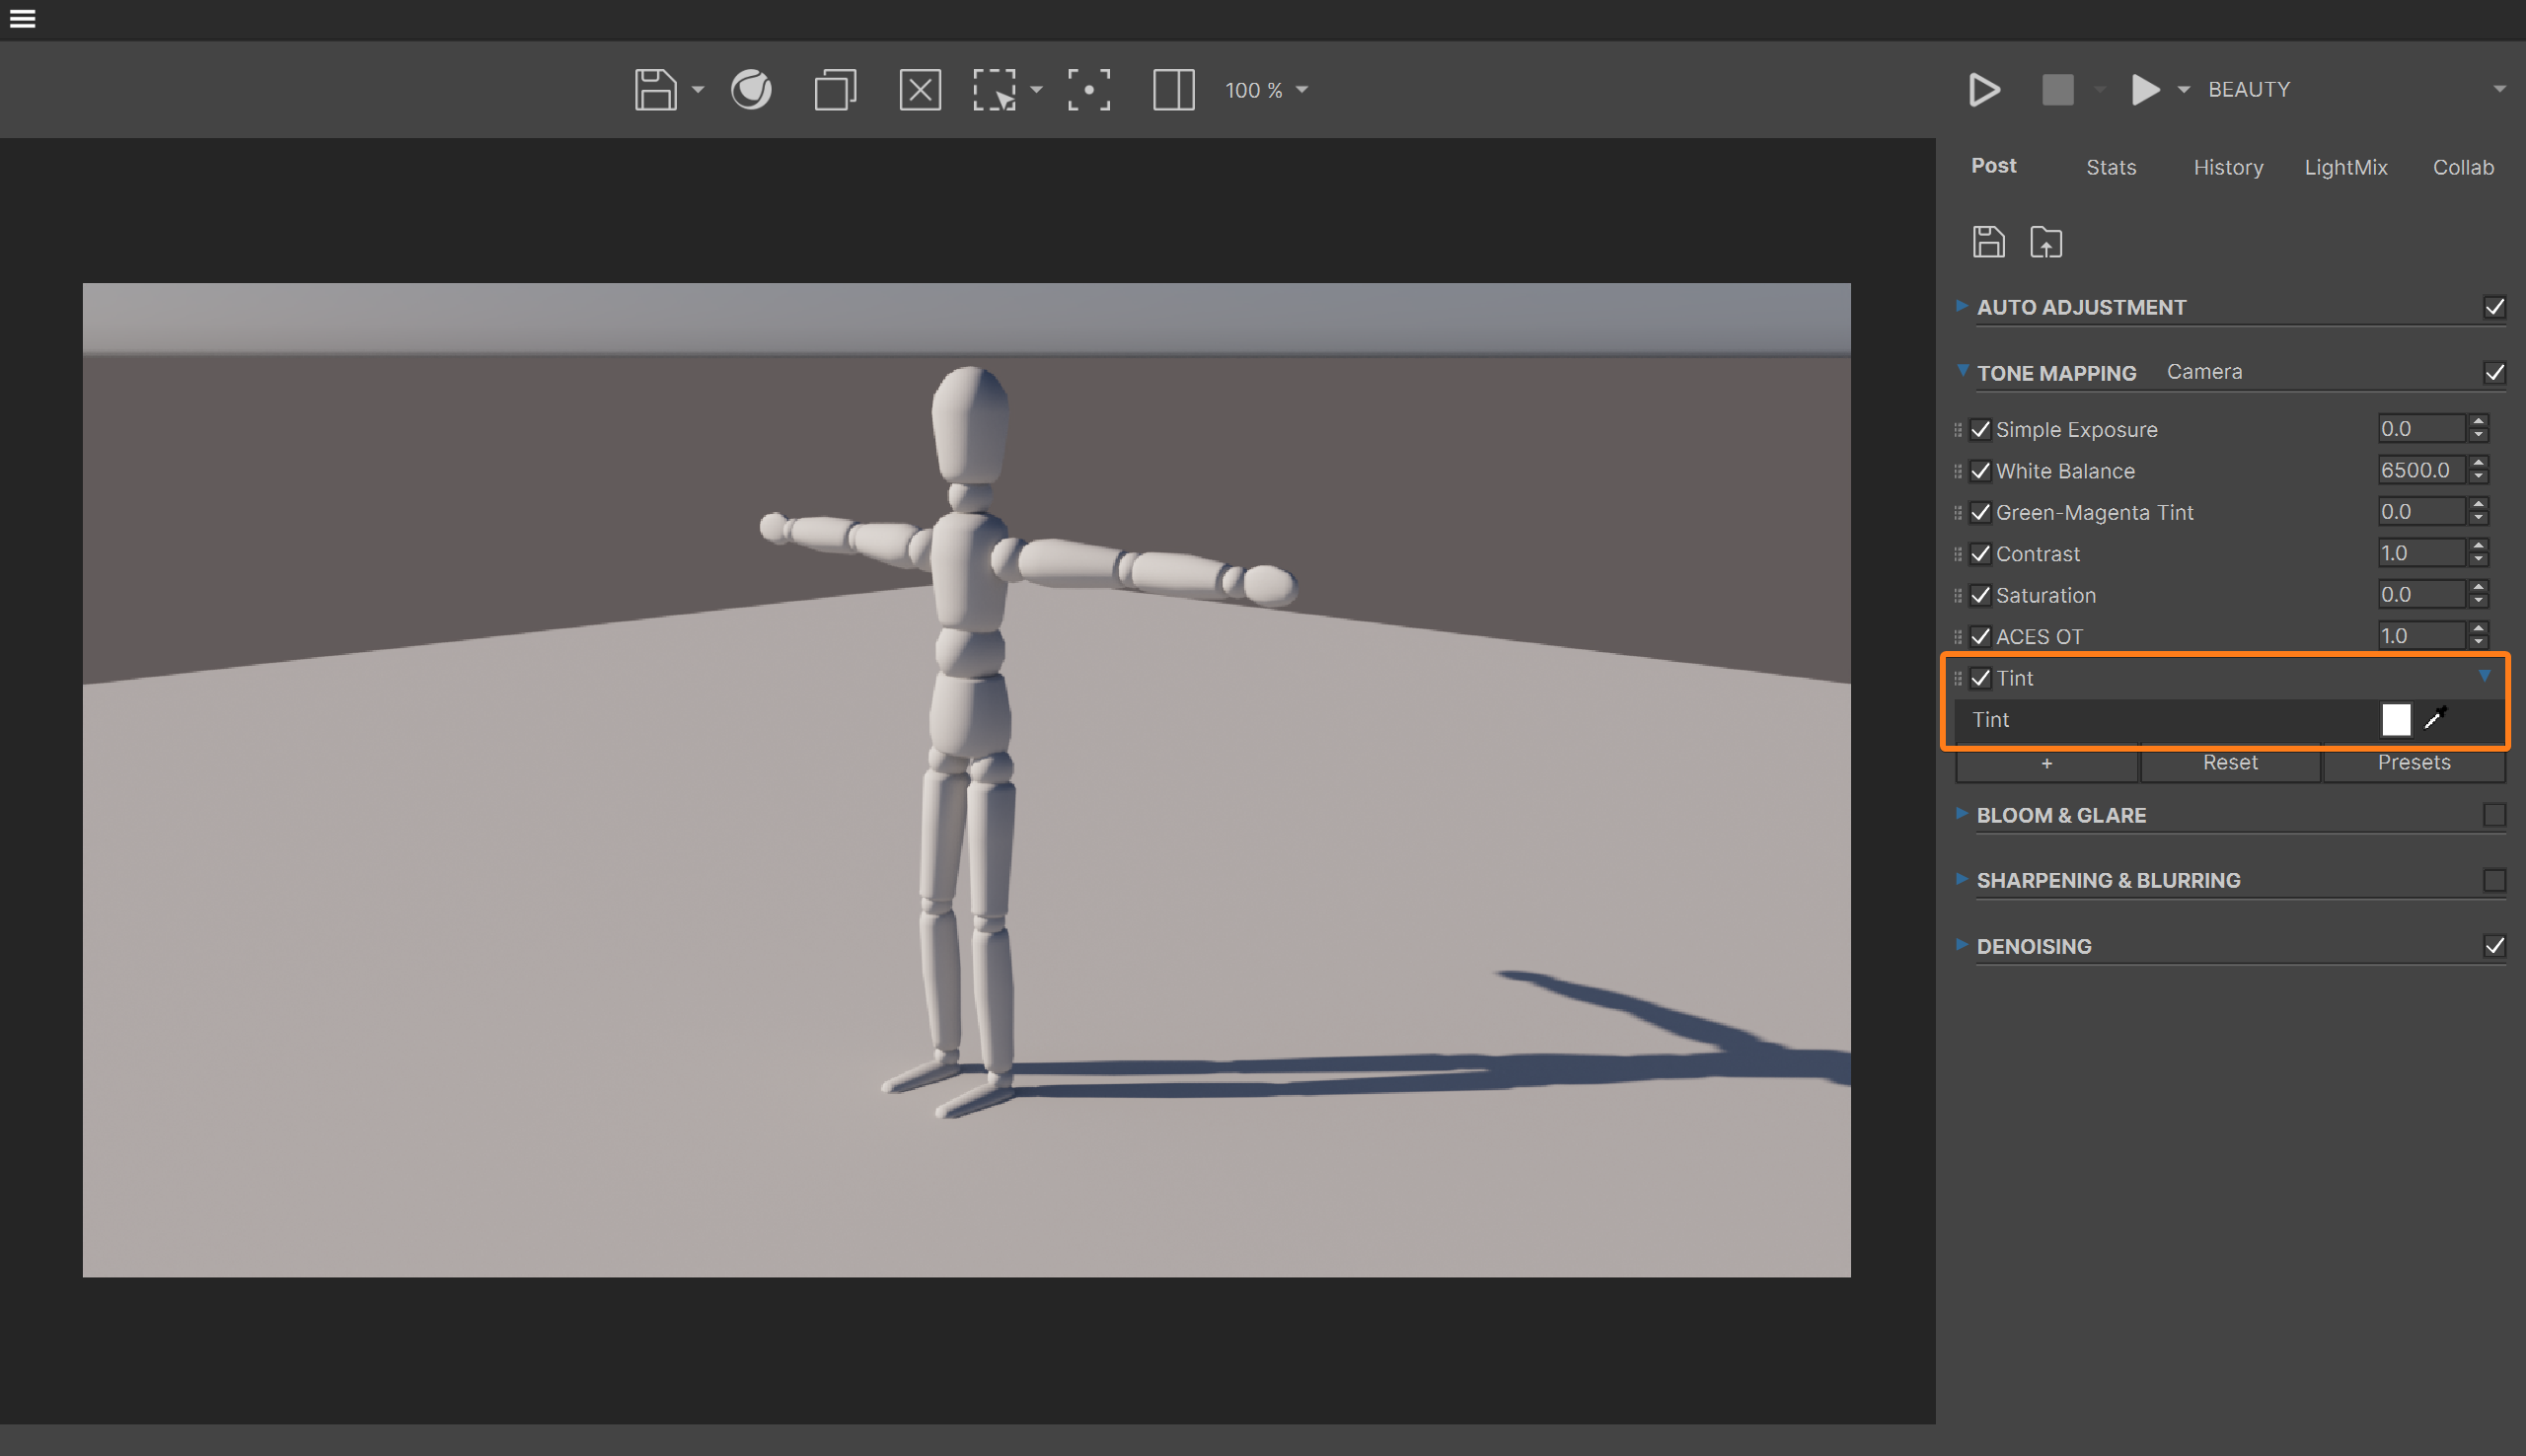The height and width of the screenshot is (1456, 2526).
Task: Select the Render region tool
Action: [995, 90]
